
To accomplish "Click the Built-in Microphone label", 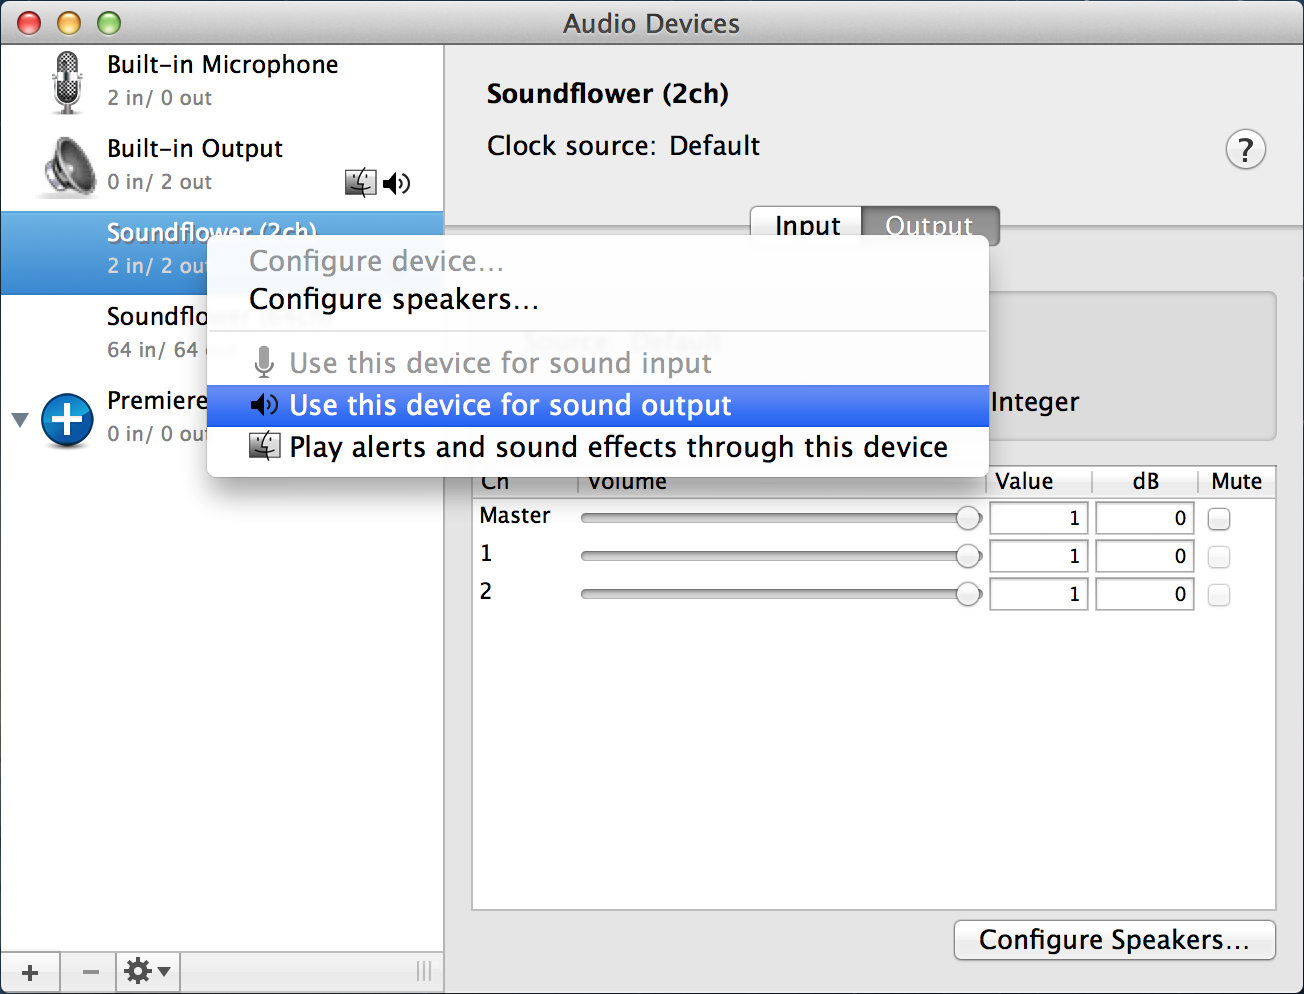I will point(223,65).
